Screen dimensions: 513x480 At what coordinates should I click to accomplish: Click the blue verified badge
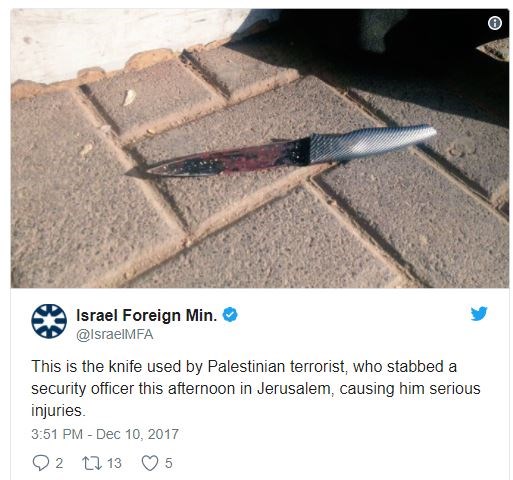click(230, 315)
